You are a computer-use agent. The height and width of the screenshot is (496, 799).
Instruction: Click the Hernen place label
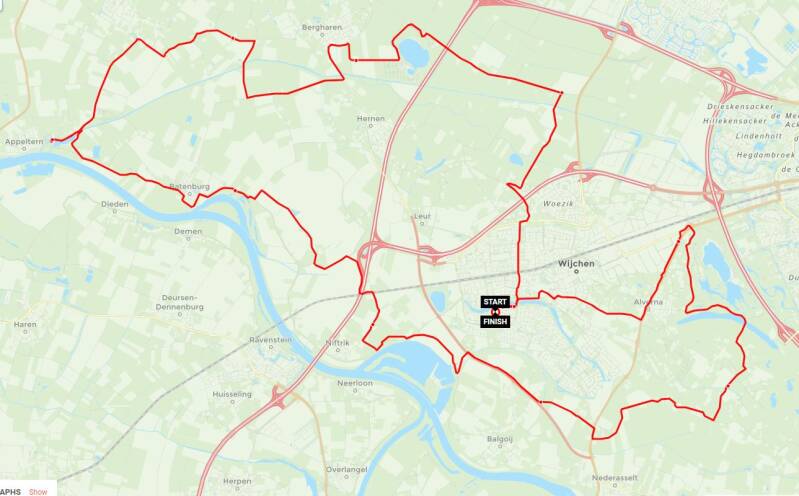pos(370,118)
